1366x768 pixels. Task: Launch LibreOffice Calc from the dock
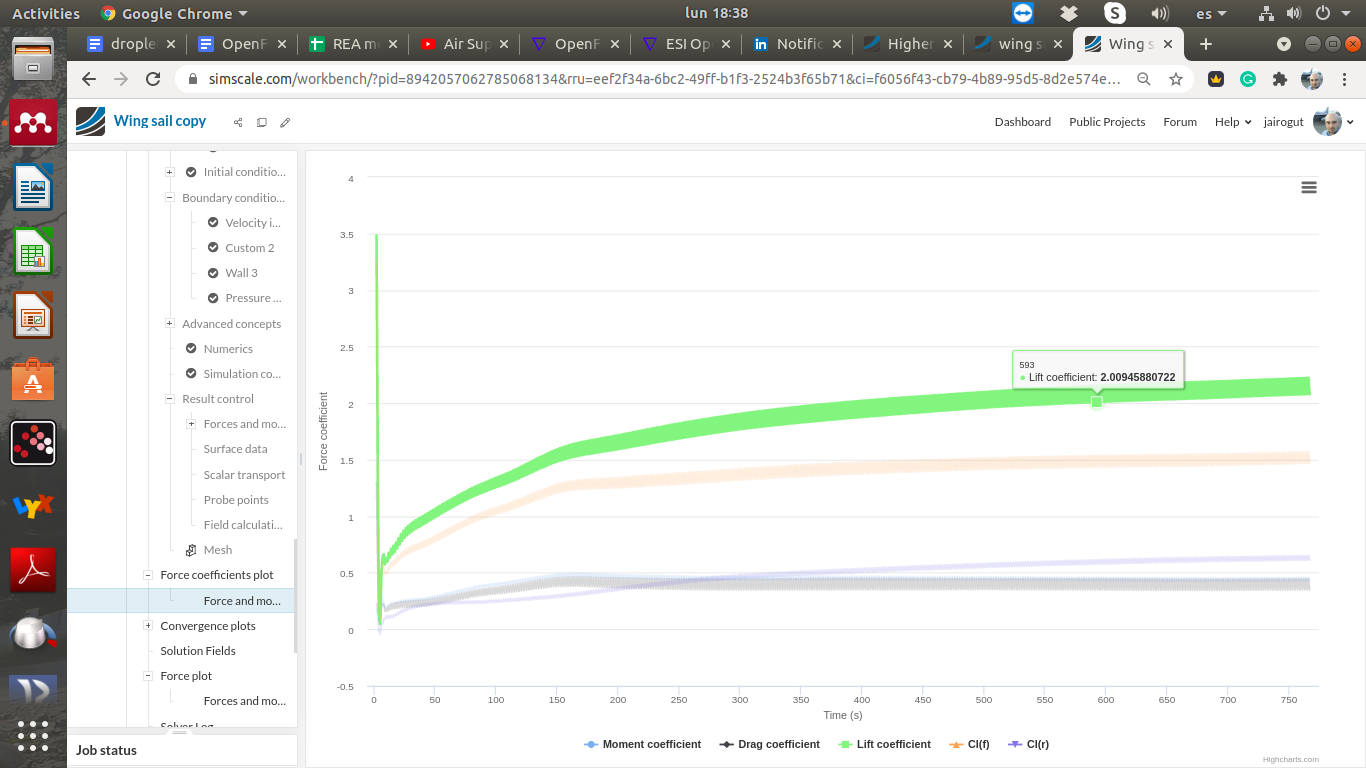(x=33, y=251)
